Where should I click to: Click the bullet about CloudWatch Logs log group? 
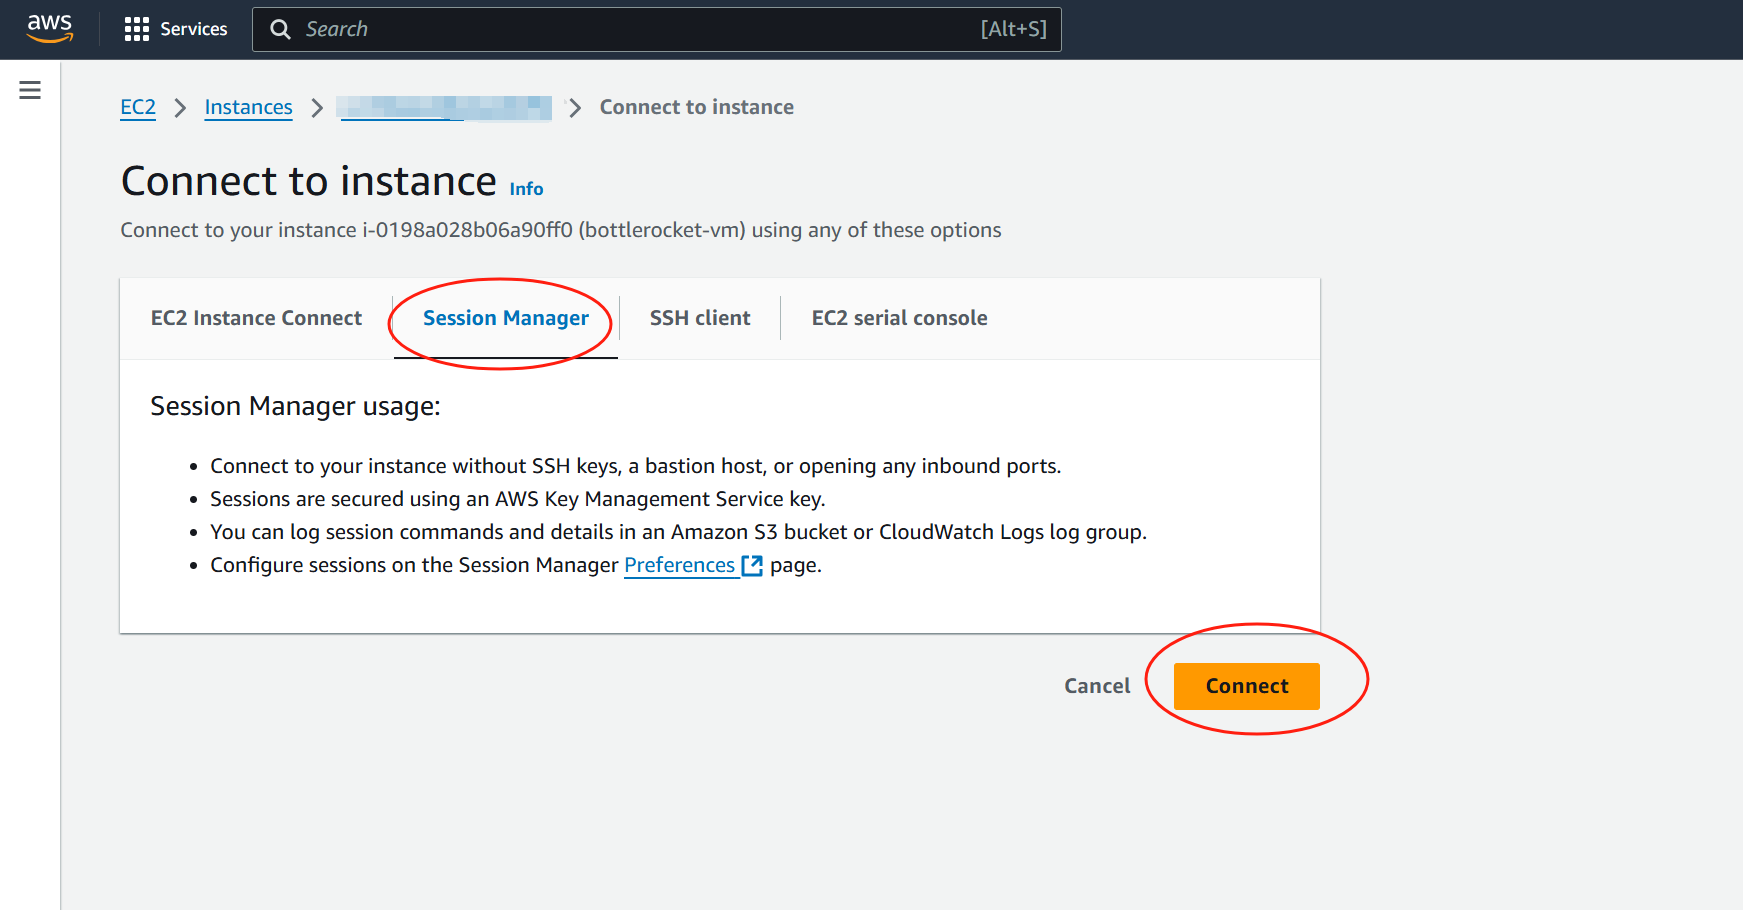pyautogui.click(x=678, y=532)
